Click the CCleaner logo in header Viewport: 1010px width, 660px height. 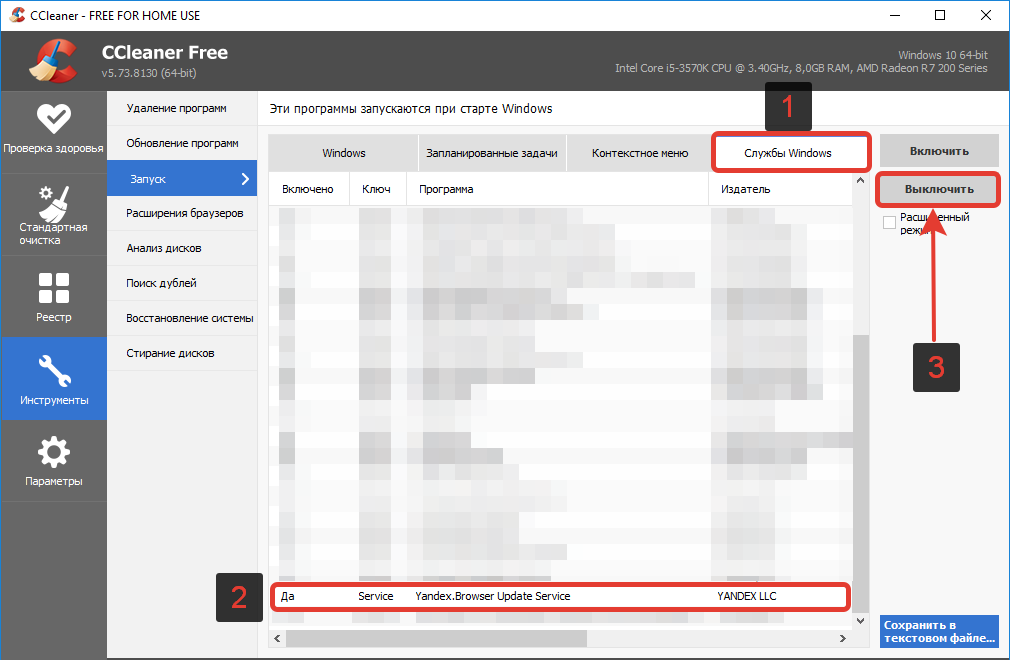(x=51, y=60)
